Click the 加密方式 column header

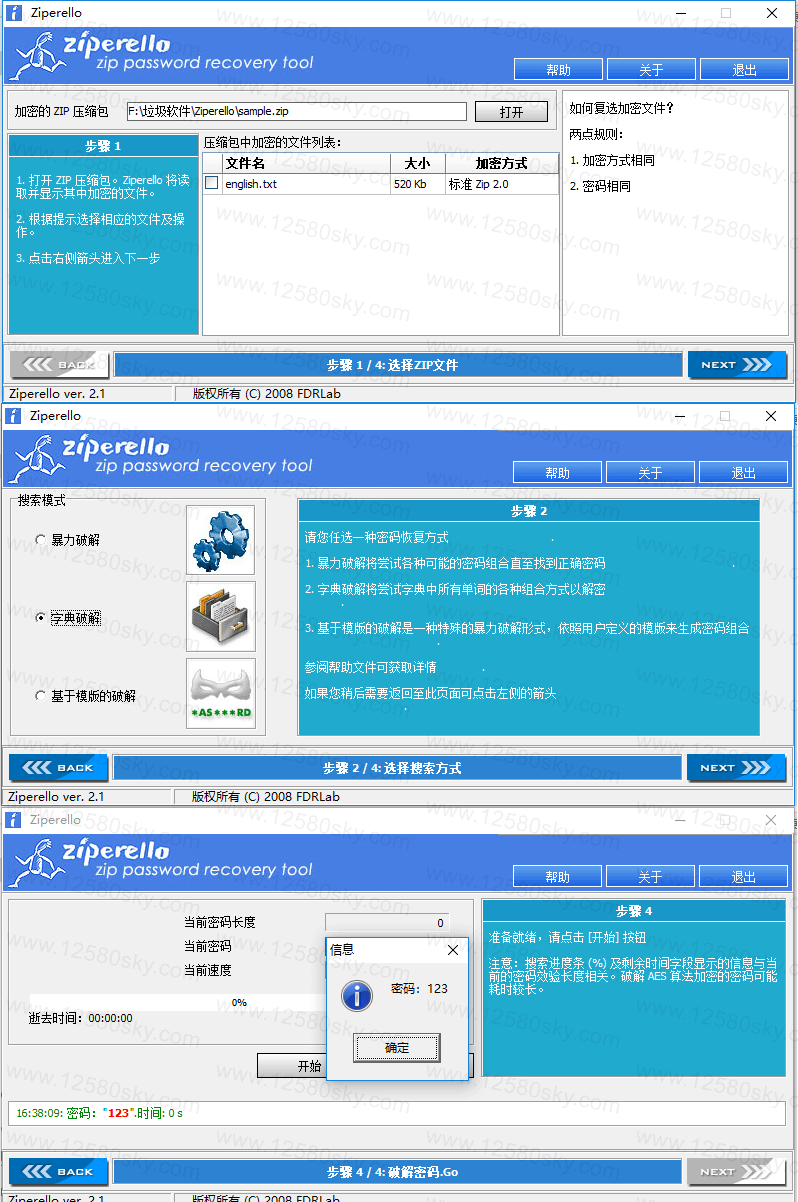(502, 163)
